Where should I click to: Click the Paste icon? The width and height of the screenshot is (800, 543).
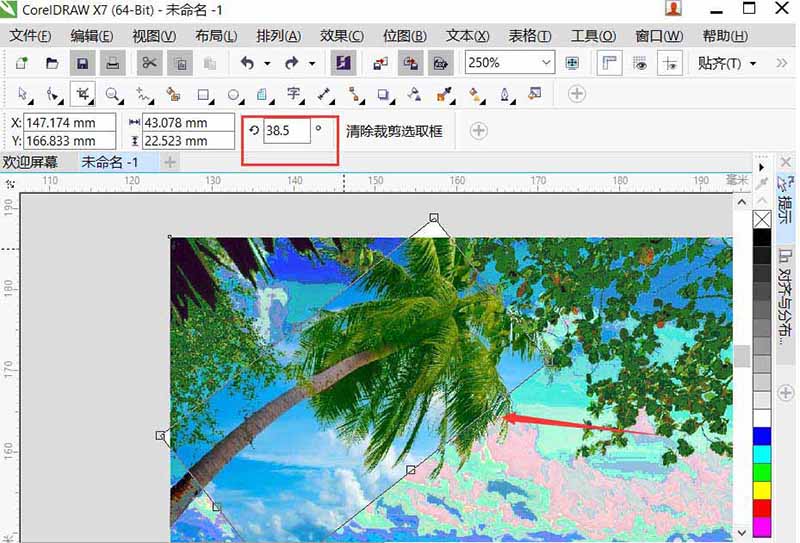[x=210, y=63]
